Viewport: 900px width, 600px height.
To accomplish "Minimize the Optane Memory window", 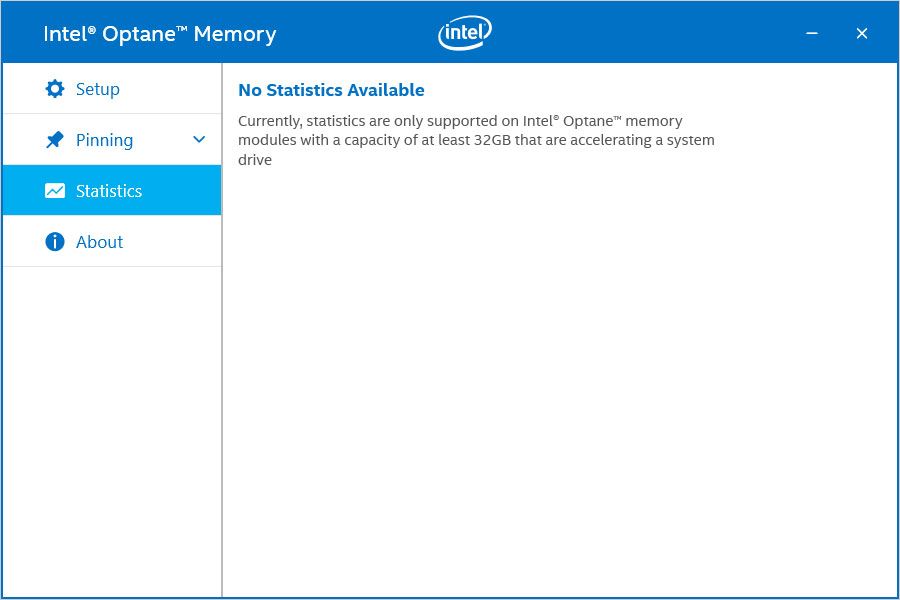I will [812, 33].
